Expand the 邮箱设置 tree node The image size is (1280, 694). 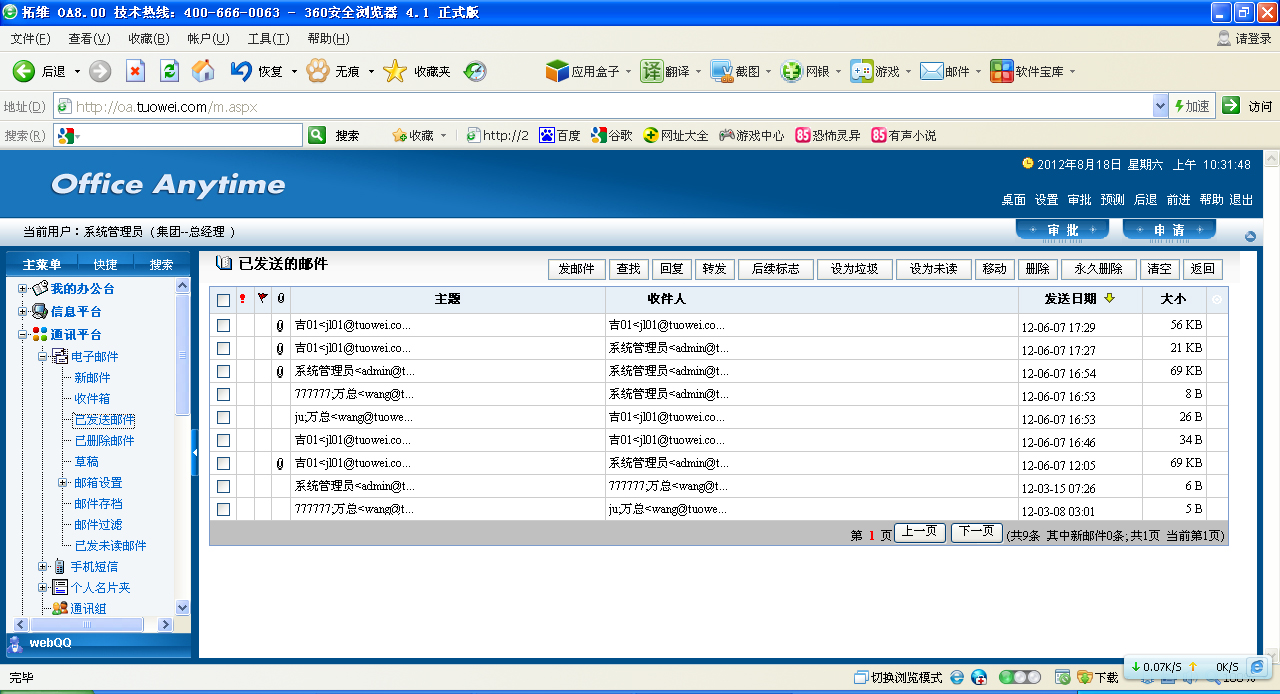click(63, 483)
